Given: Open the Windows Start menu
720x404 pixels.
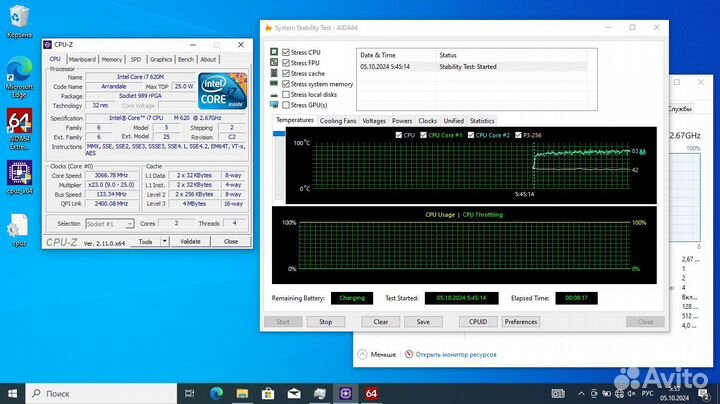Looking at the screenshot, I should pos(12,393).
